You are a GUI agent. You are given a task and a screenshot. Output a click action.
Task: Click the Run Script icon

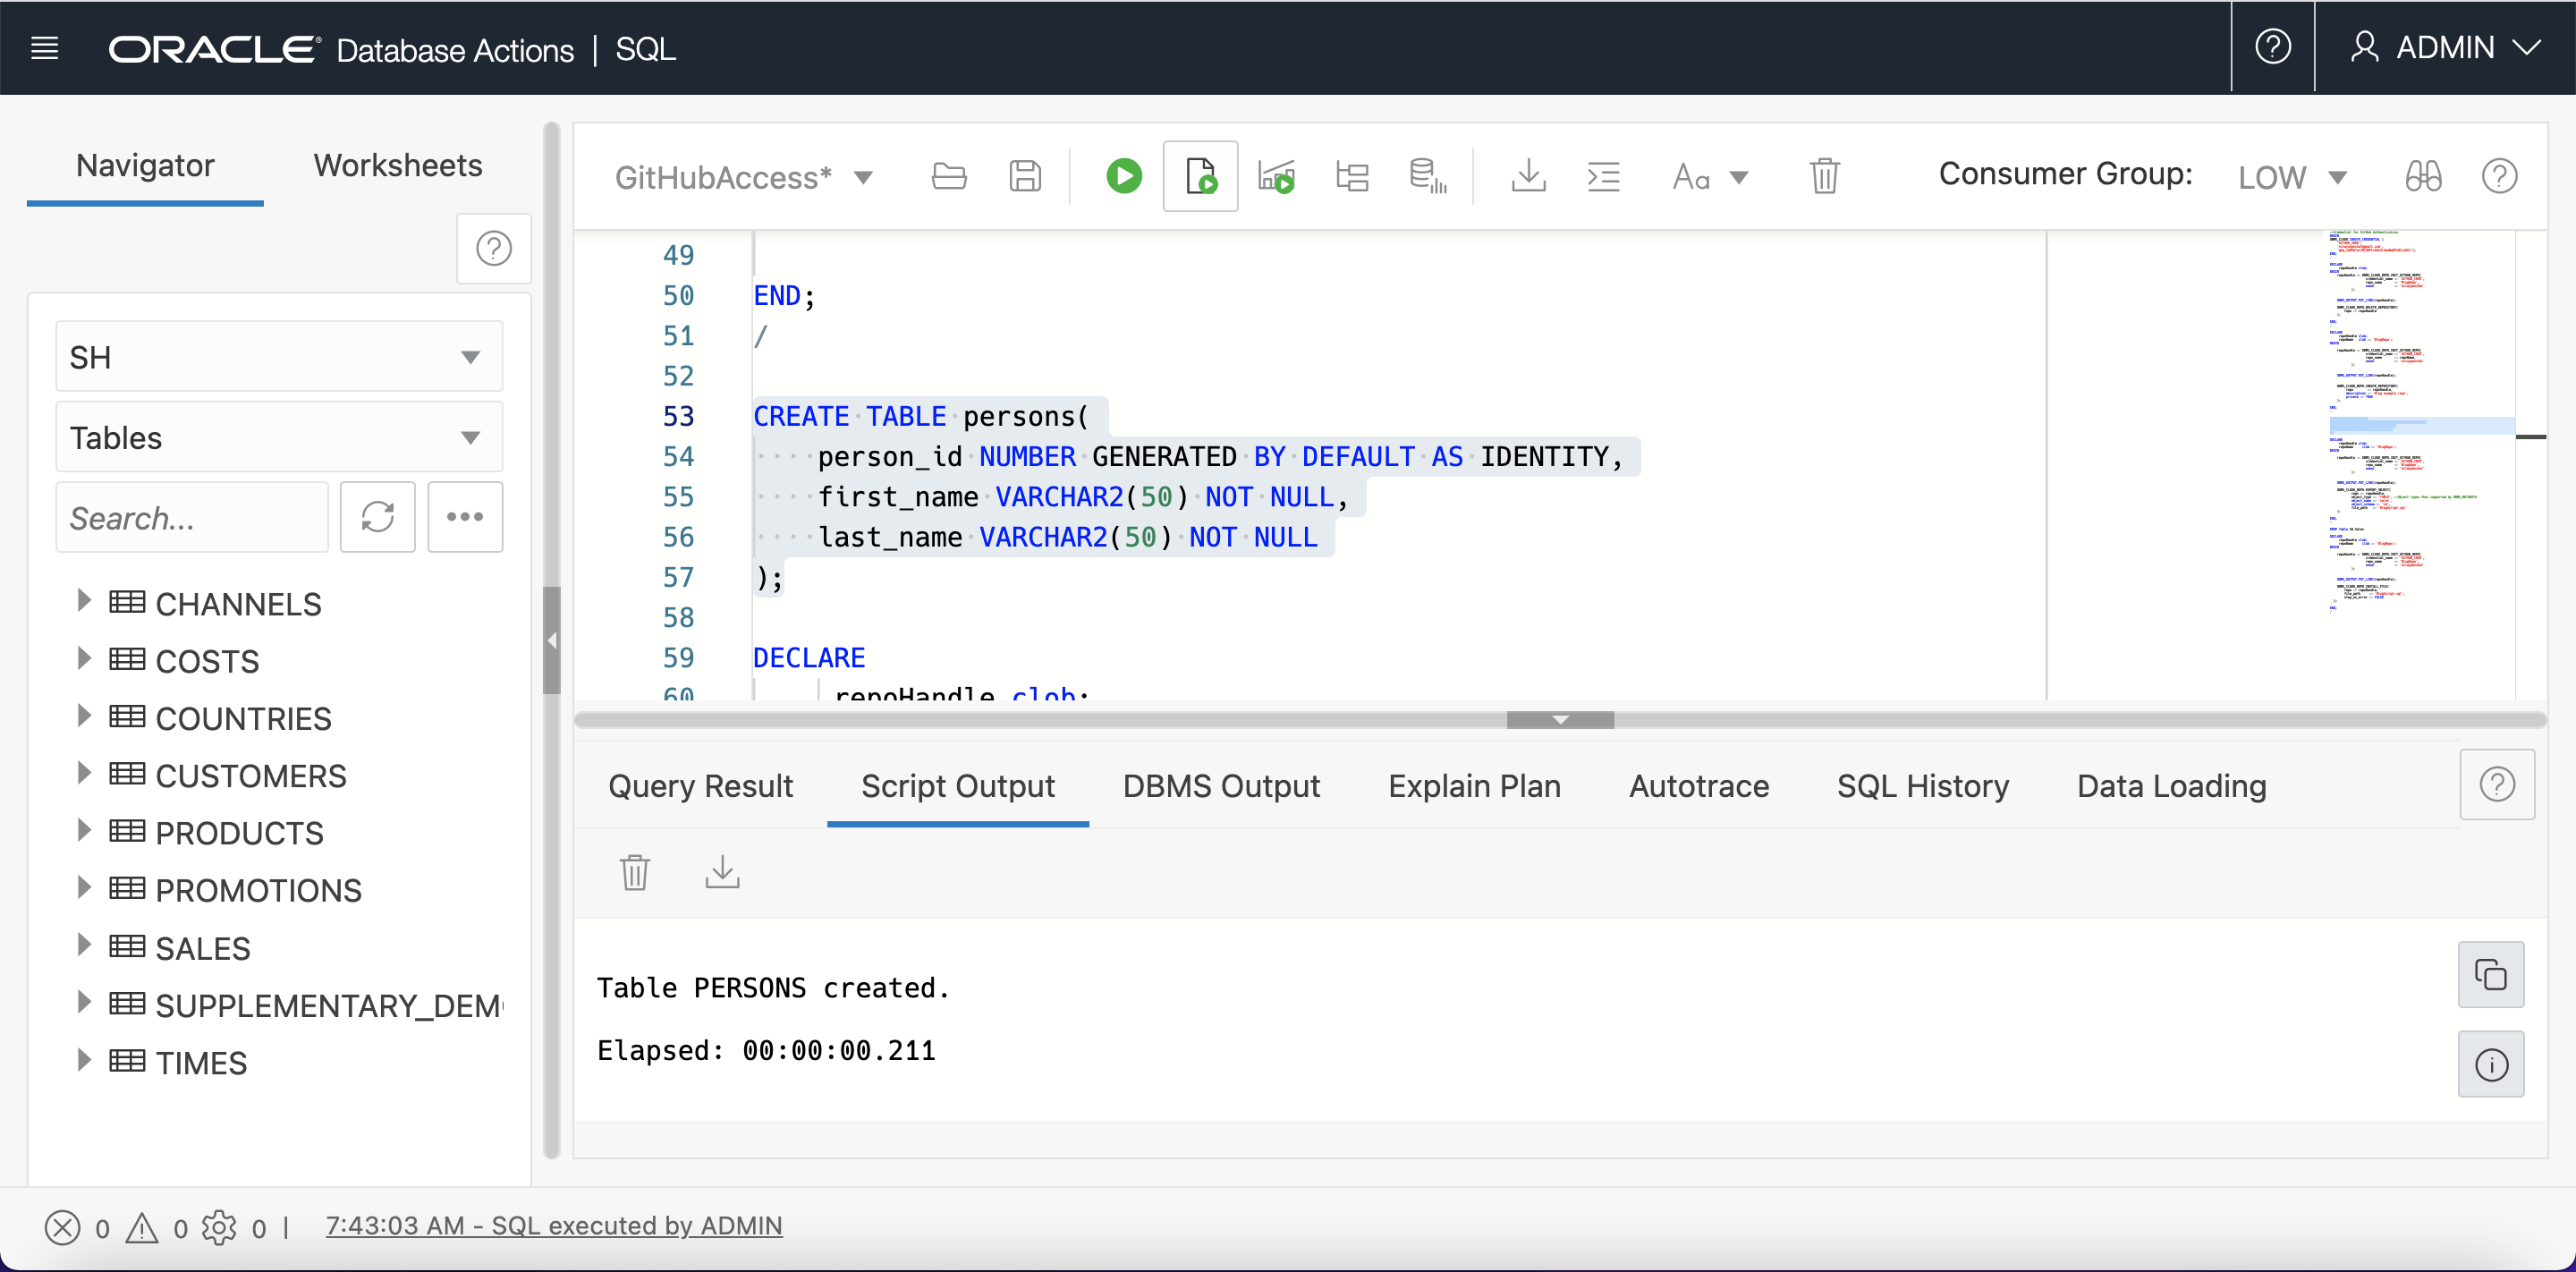(x=1200, y=177)
